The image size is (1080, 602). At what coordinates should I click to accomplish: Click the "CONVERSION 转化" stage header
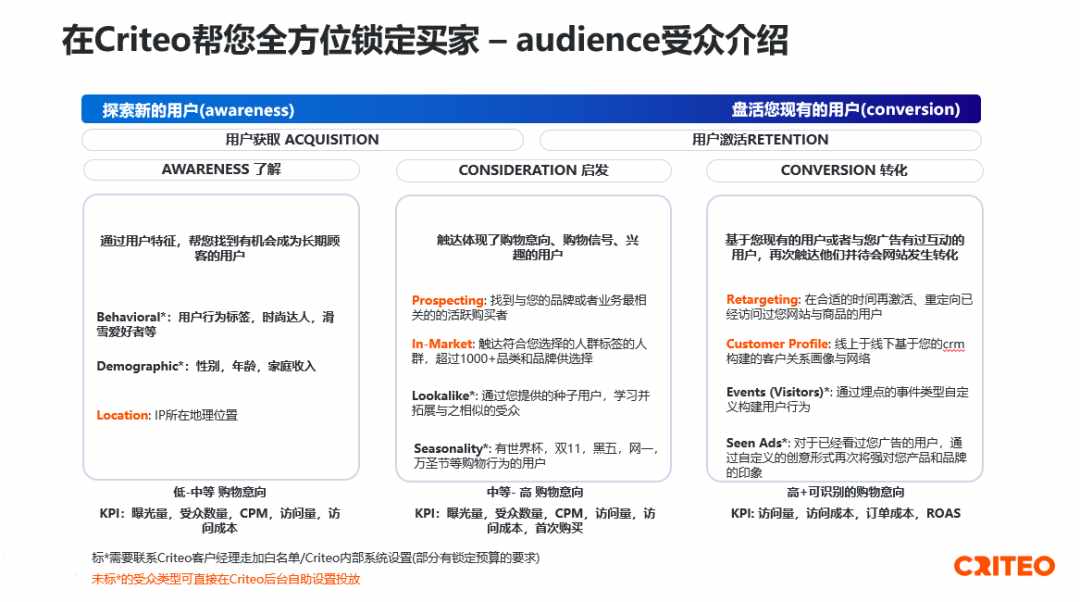pyautogui.click(x=844, y=170)
